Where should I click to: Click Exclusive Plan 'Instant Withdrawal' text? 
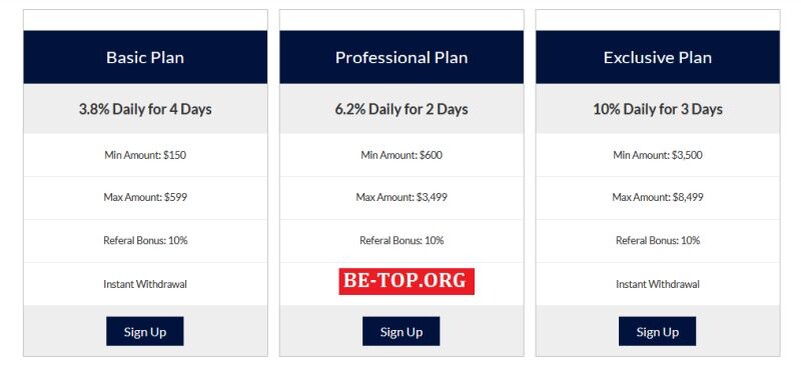pos(658,284)
